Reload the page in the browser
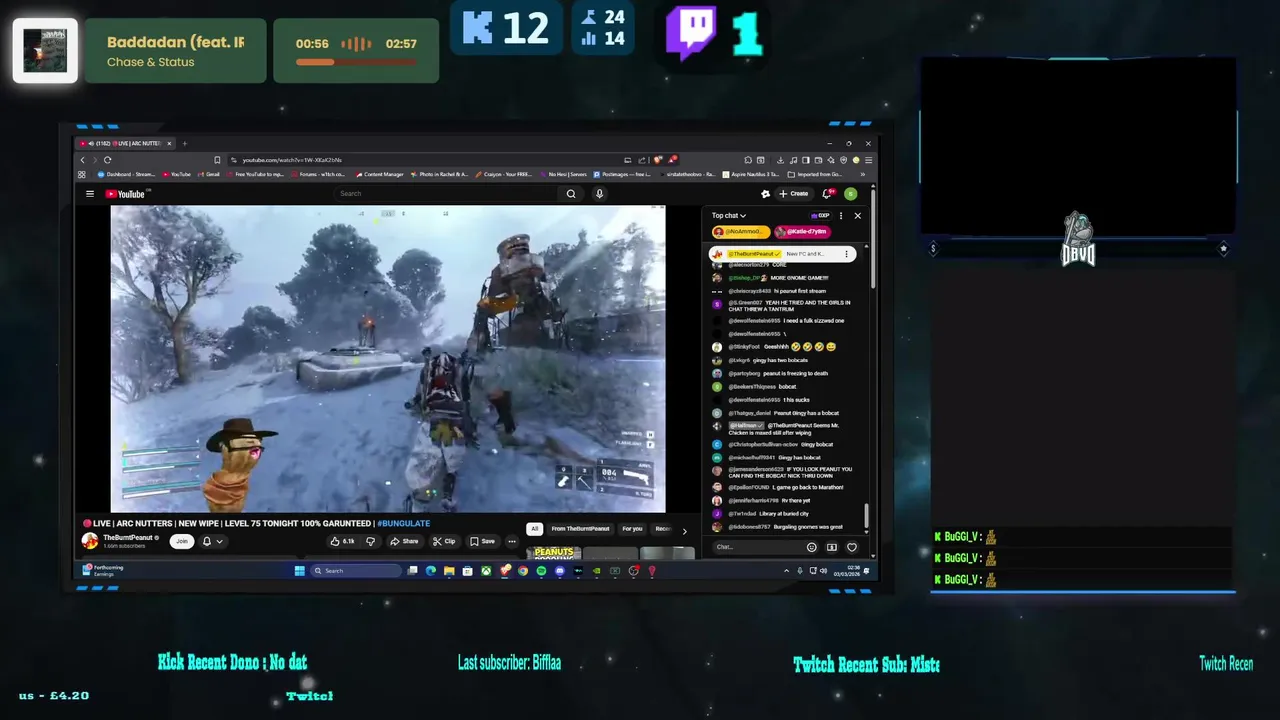Viewport: 1280px width, 720px height. 107,160
